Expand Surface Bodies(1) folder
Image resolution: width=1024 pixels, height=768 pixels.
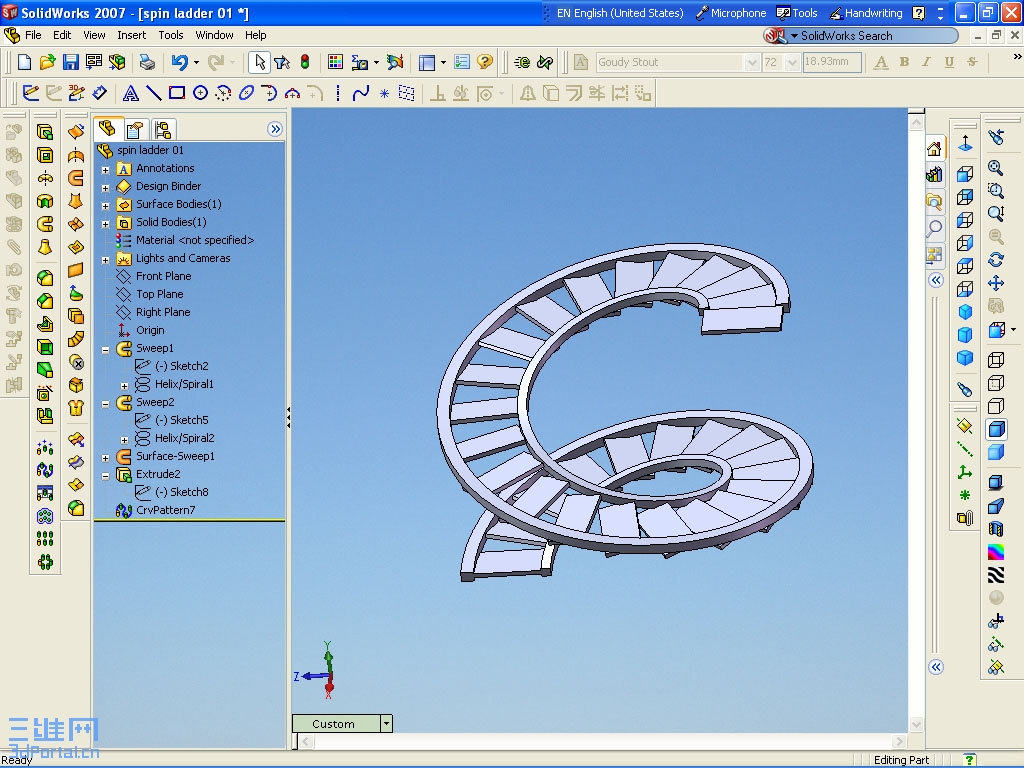point(105,205)
